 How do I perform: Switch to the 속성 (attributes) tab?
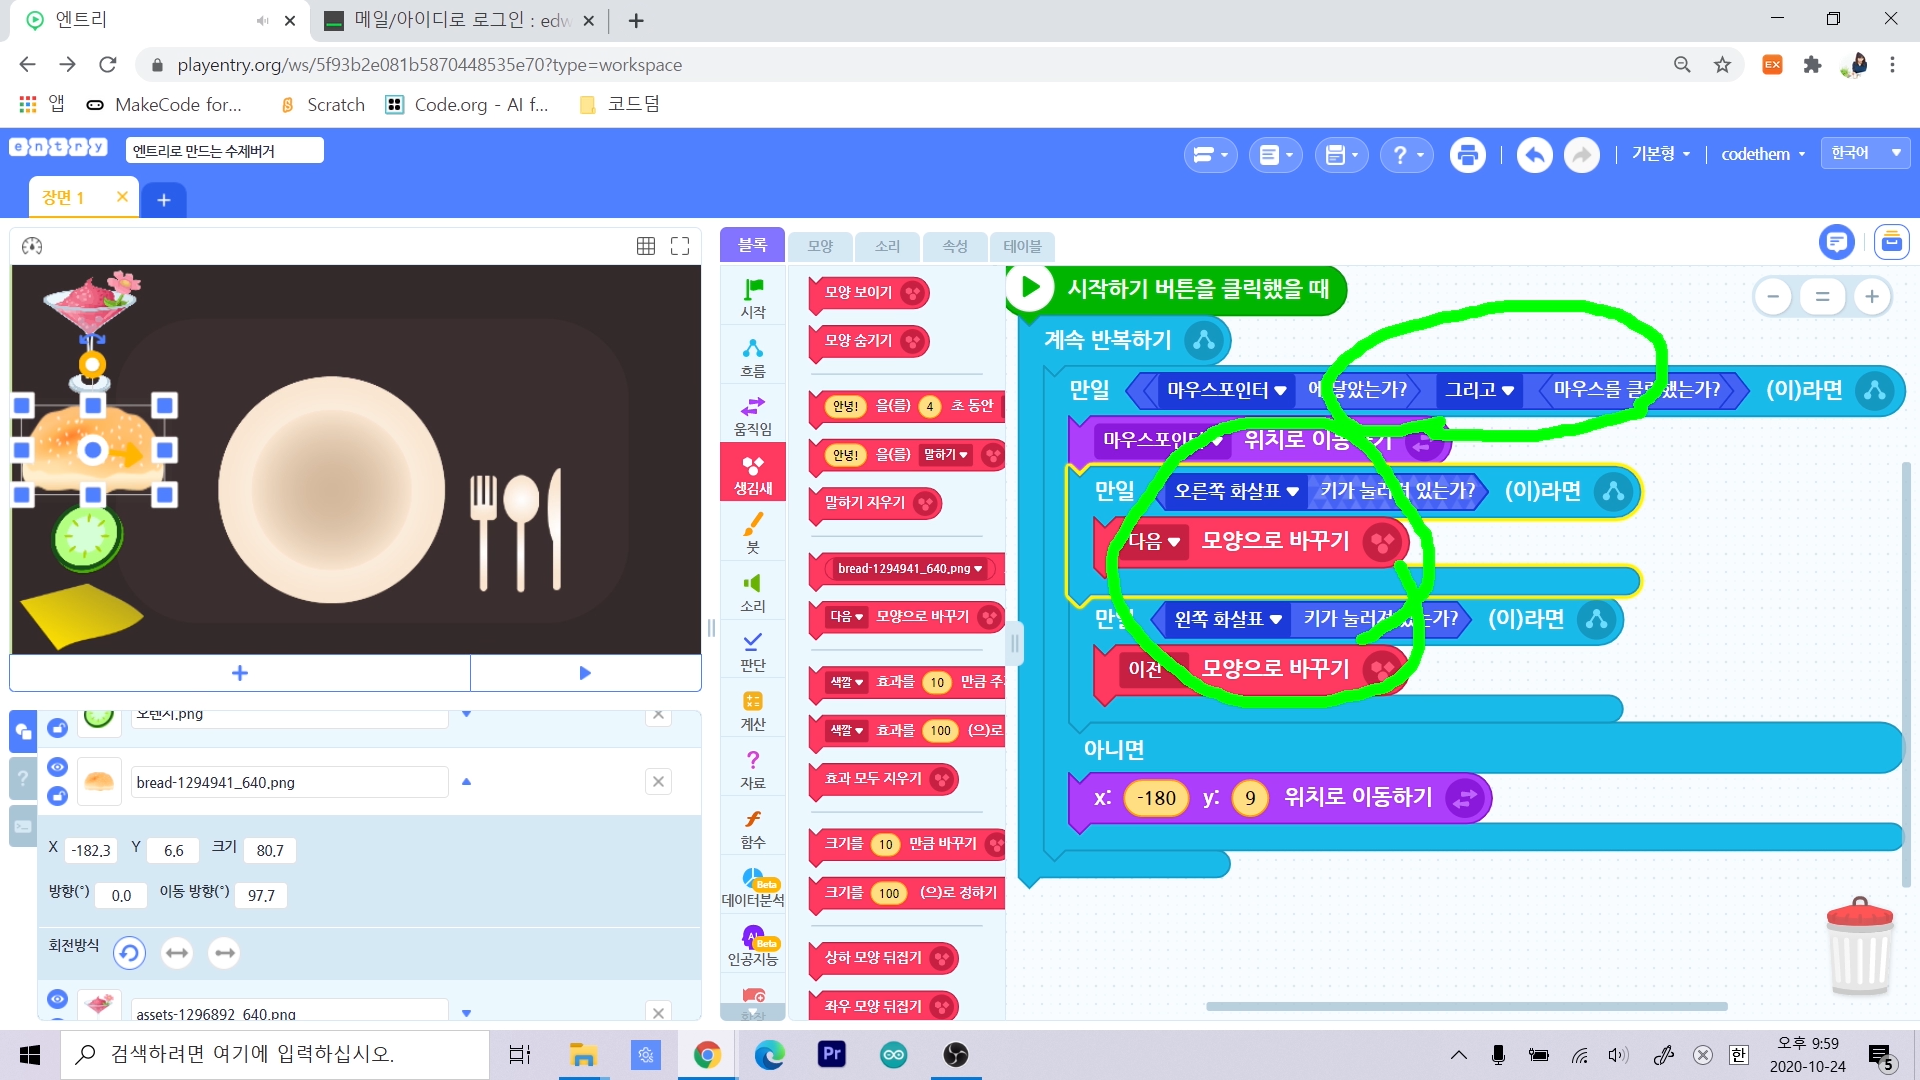point(954,246)
